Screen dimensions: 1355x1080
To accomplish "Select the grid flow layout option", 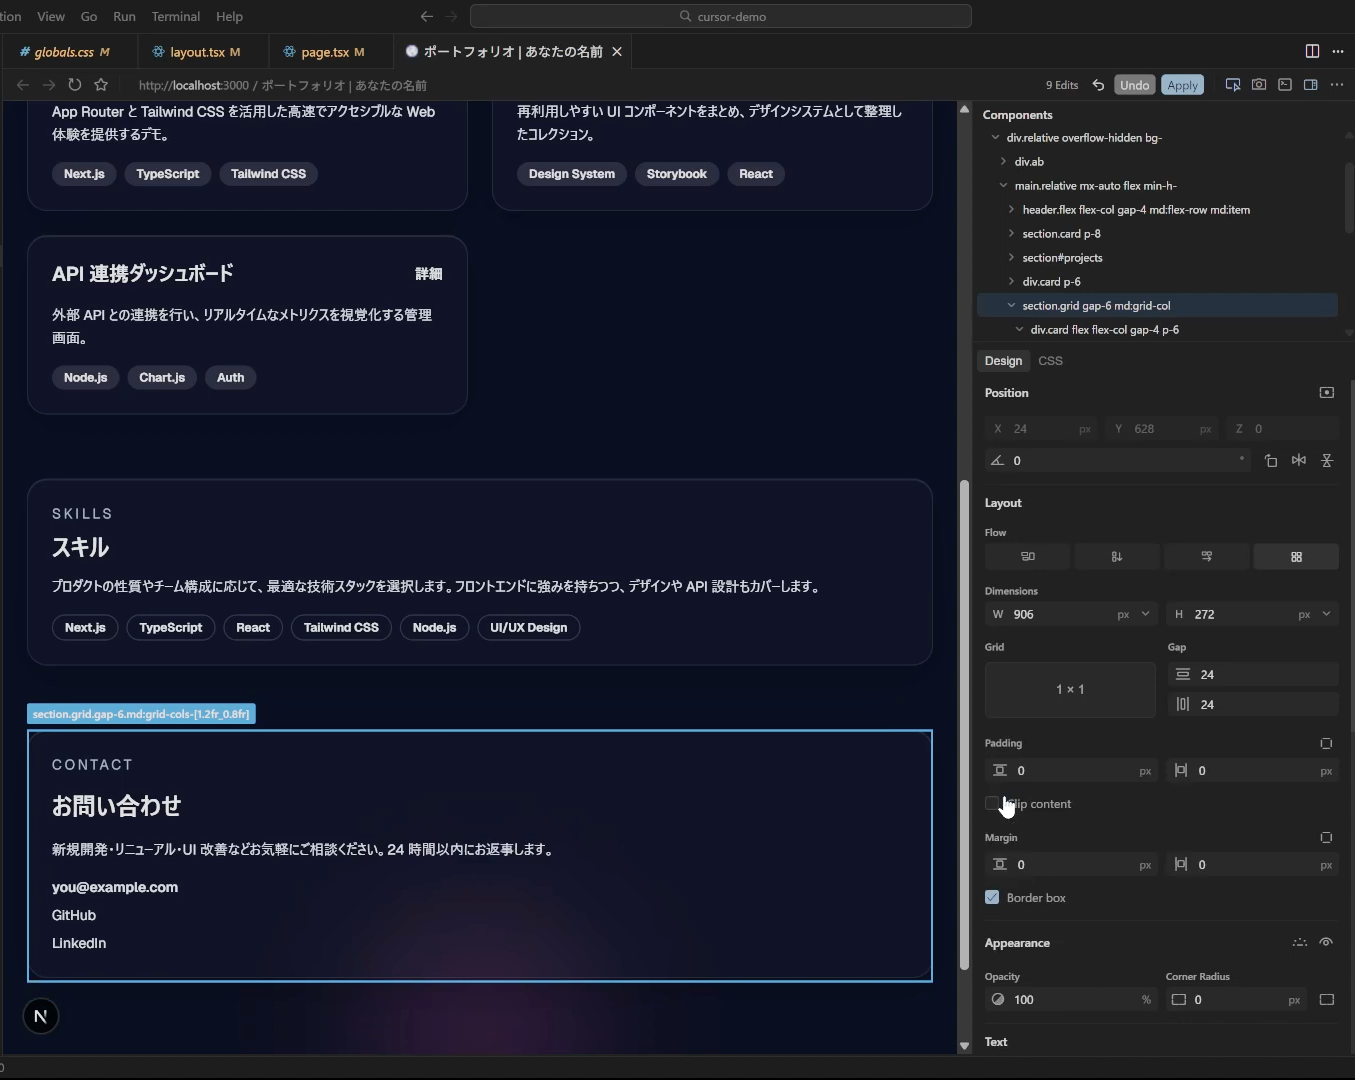I will coord(1296,557).
